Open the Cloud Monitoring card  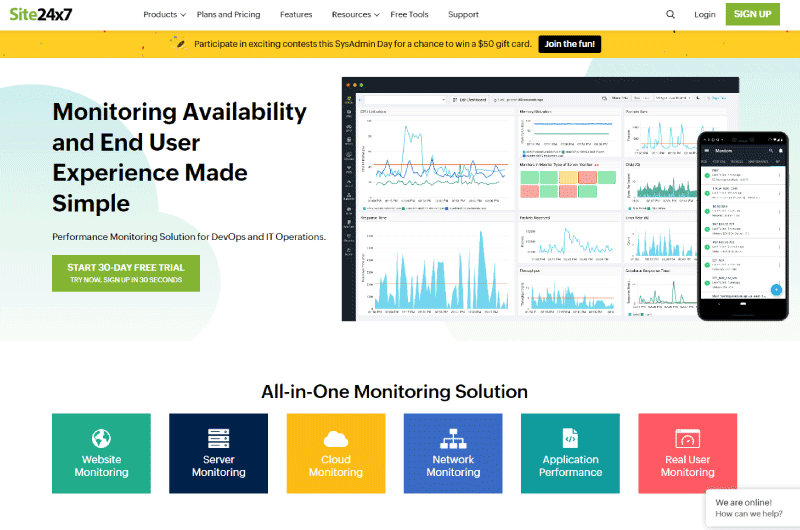pos(336,453)
